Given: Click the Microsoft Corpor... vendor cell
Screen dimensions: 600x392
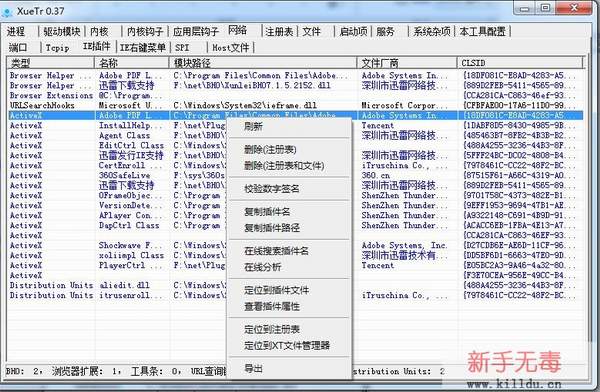Looking at the screenshot, I should click(404, 105).
